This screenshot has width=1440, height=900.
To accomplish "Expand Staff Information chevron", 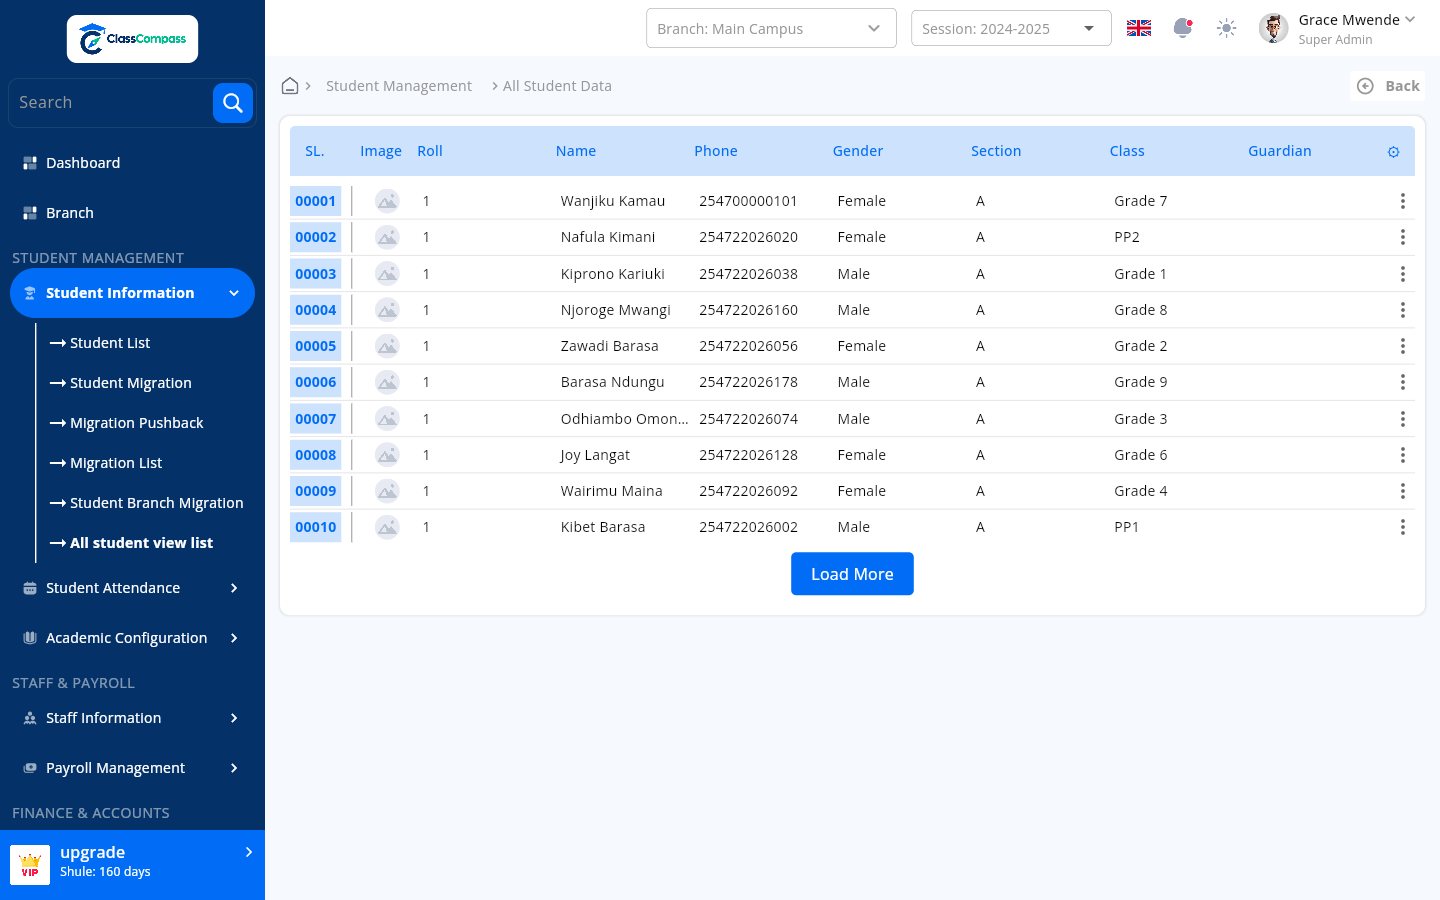I will [x=234, y=718].
